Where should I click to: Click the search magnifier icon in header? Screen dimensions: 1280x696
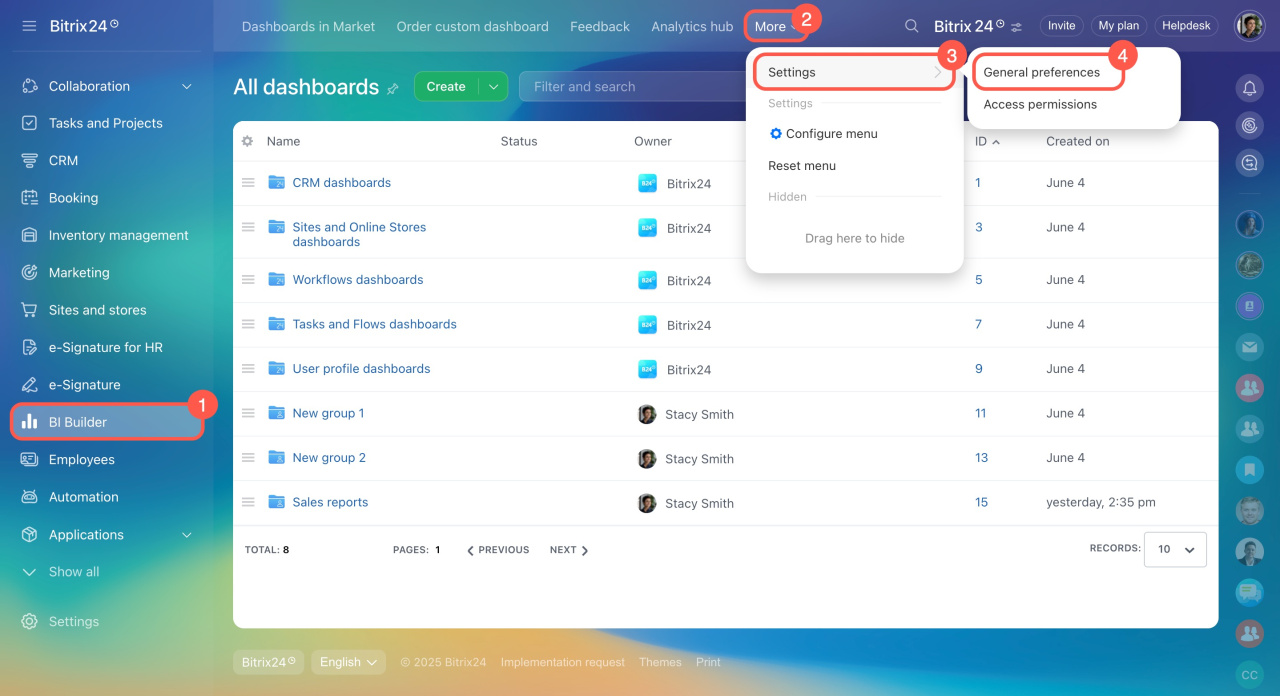[911, 26]
